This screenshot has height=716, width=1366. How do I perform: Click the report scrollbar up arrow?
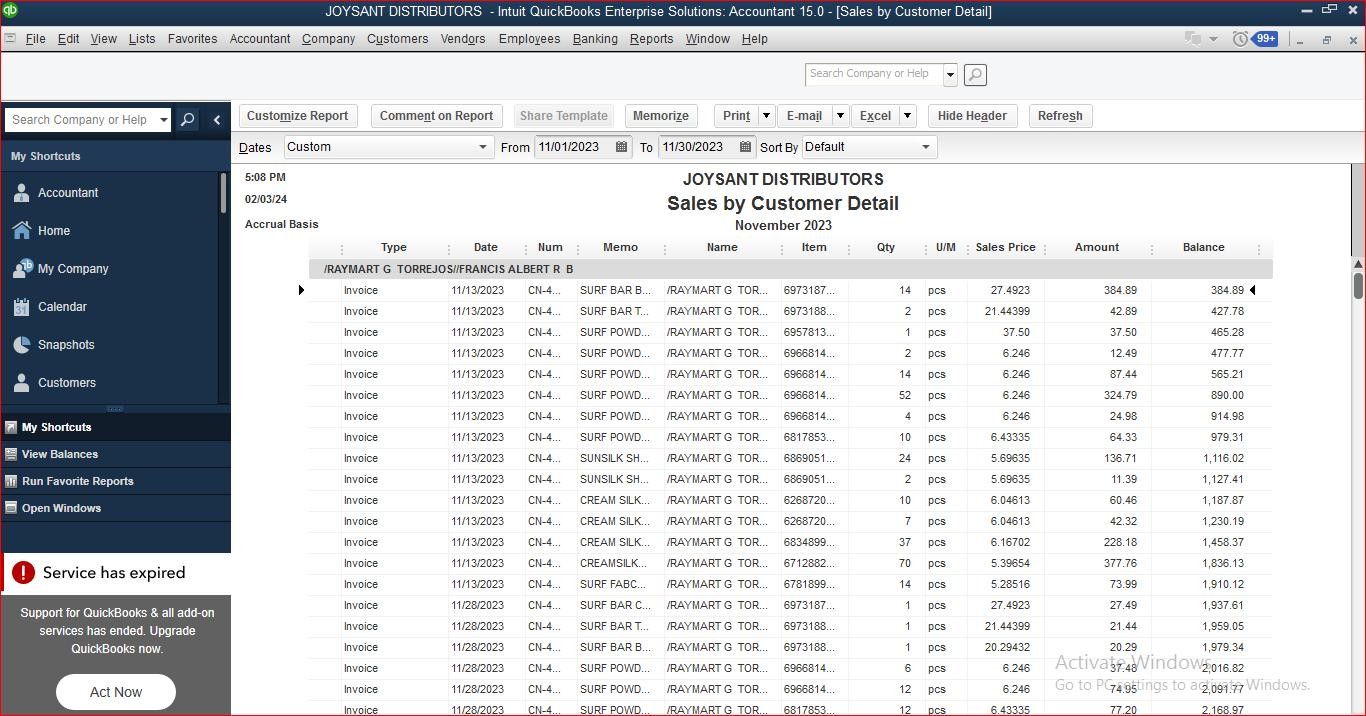(1358, 263)
